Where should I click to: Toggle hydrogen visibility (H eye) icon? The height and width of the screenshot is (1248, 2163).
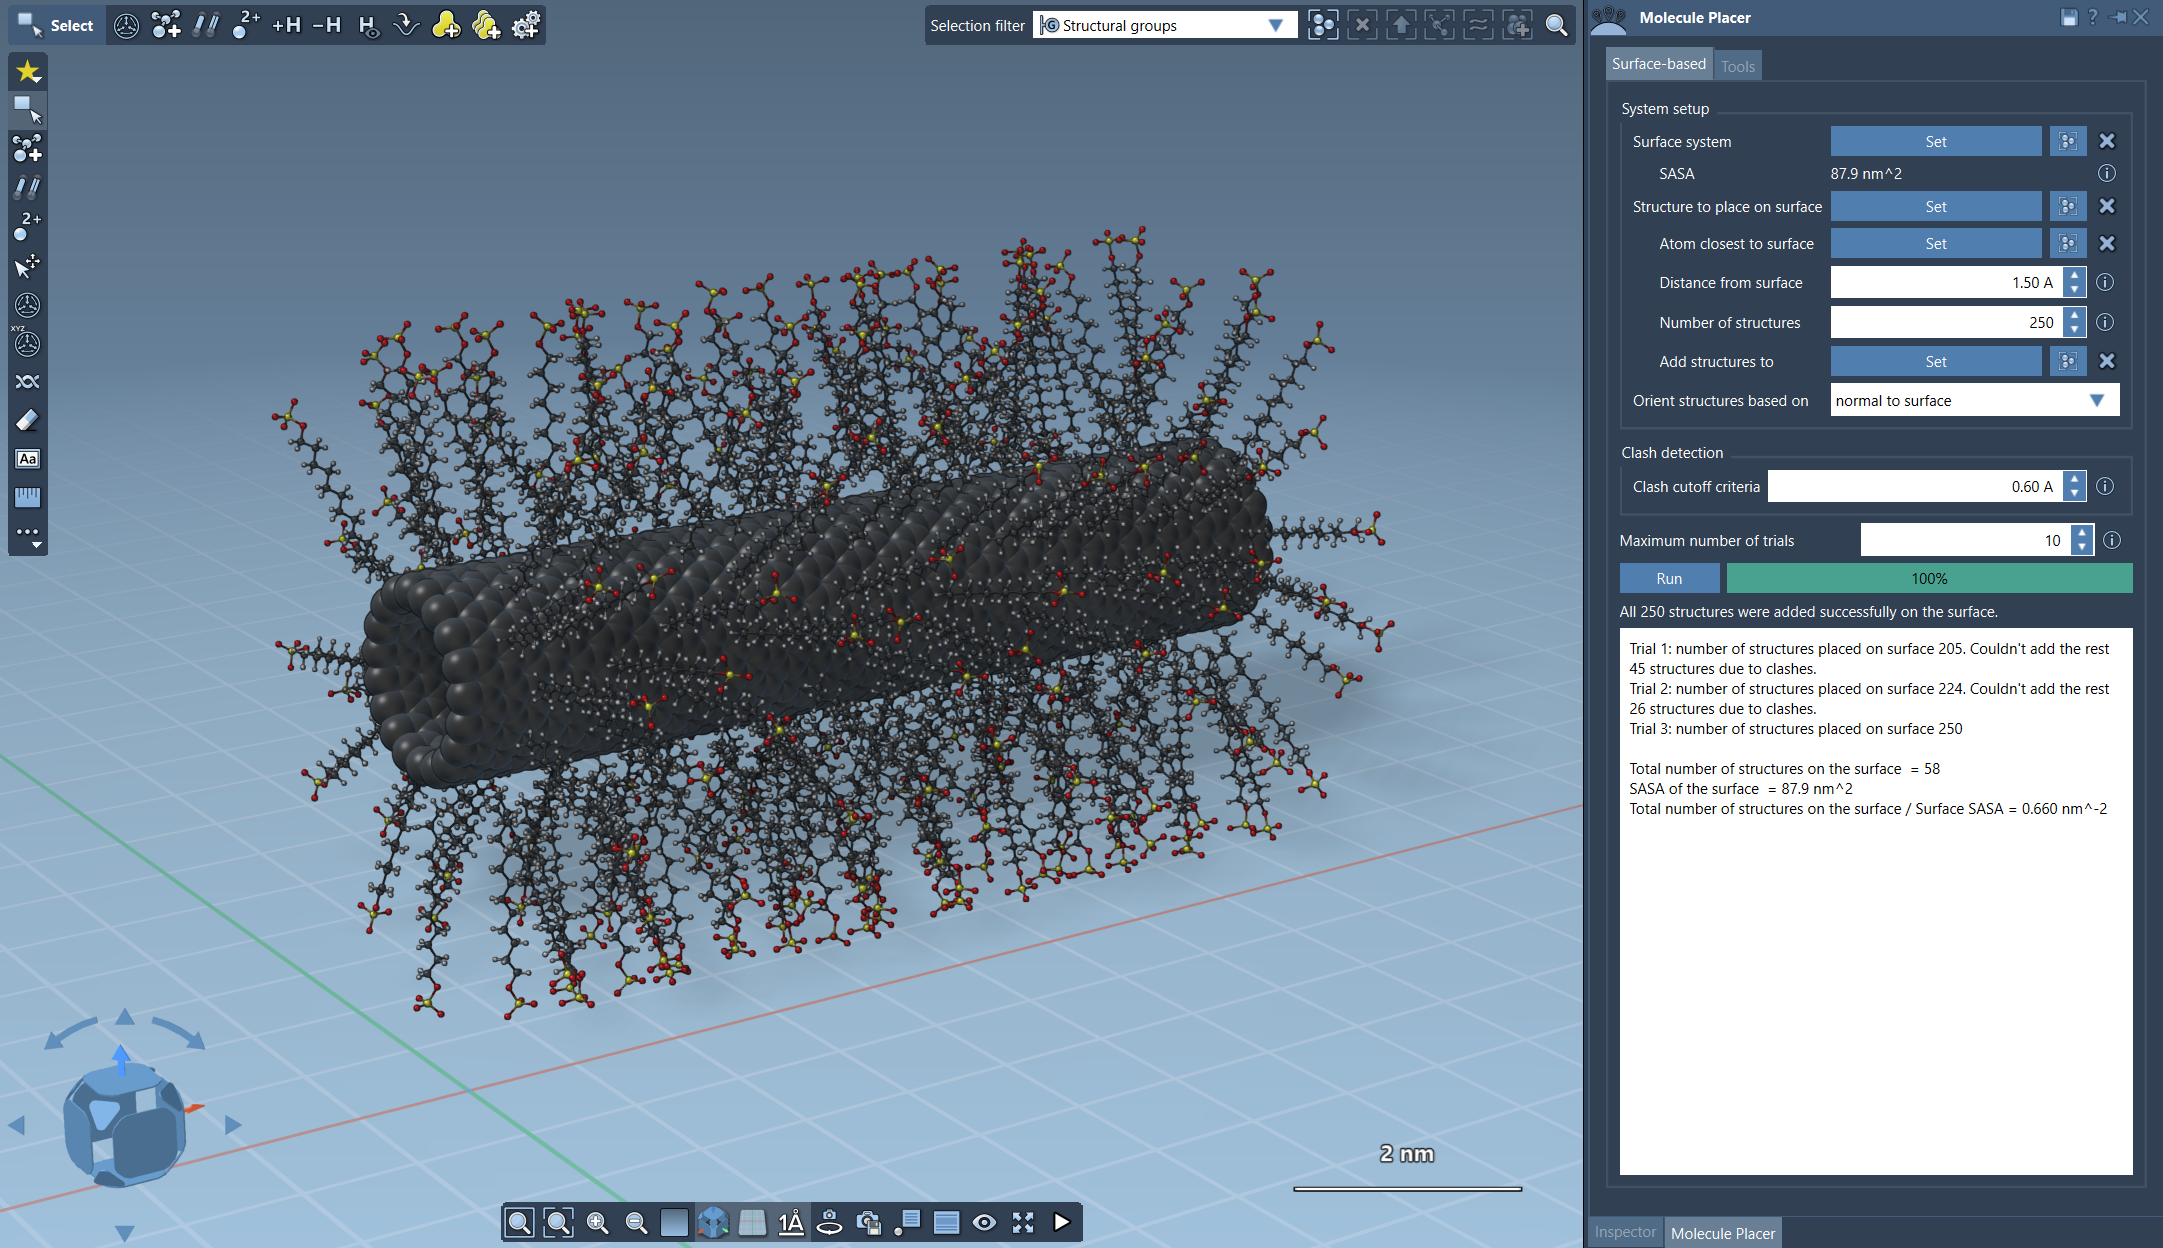pyautogui.click(x=368, y=25)
